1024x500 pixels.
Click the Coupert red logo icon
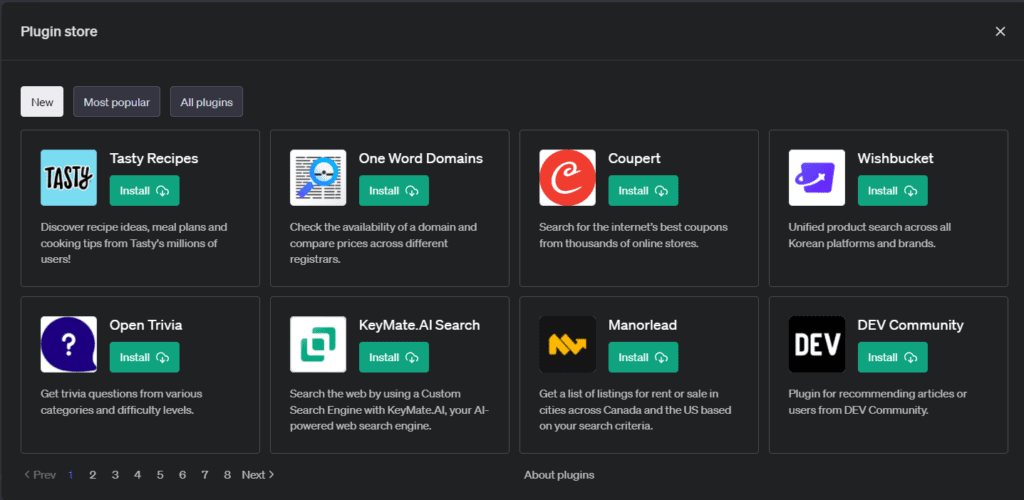coord(568,178)
